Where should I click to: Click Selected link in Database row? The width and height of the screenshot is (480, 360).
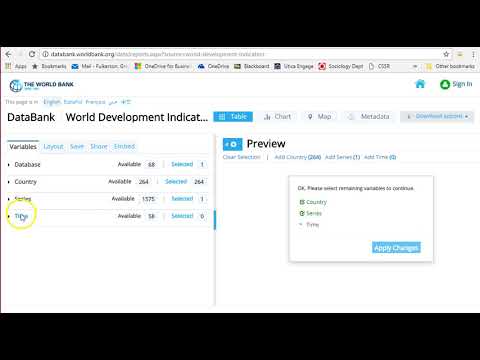pos(182,164)
